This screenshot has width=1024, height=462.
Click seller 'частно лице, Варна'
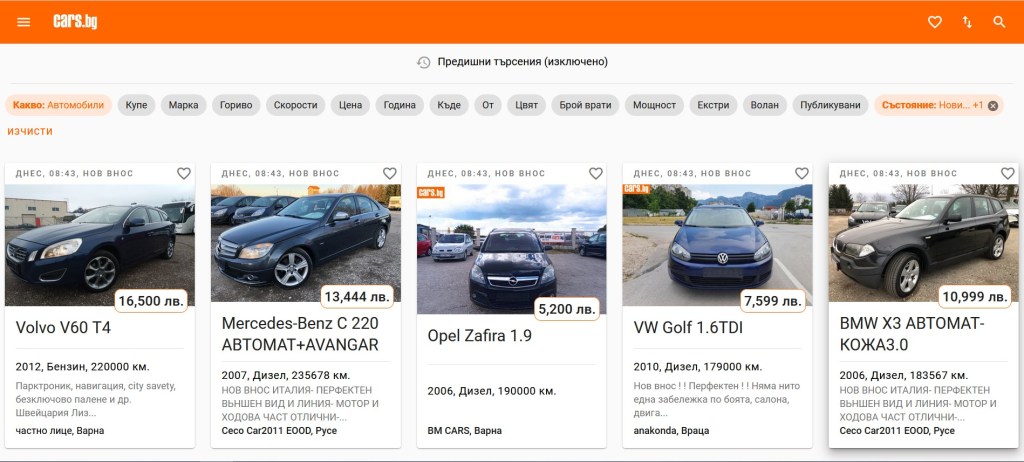[x=60, y=431]
